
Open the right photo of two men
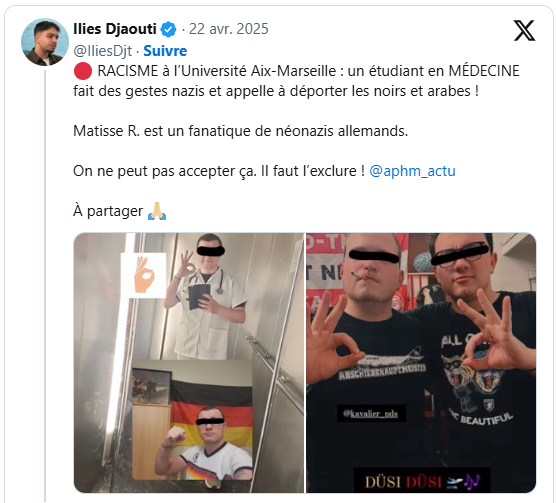(421, 363)
